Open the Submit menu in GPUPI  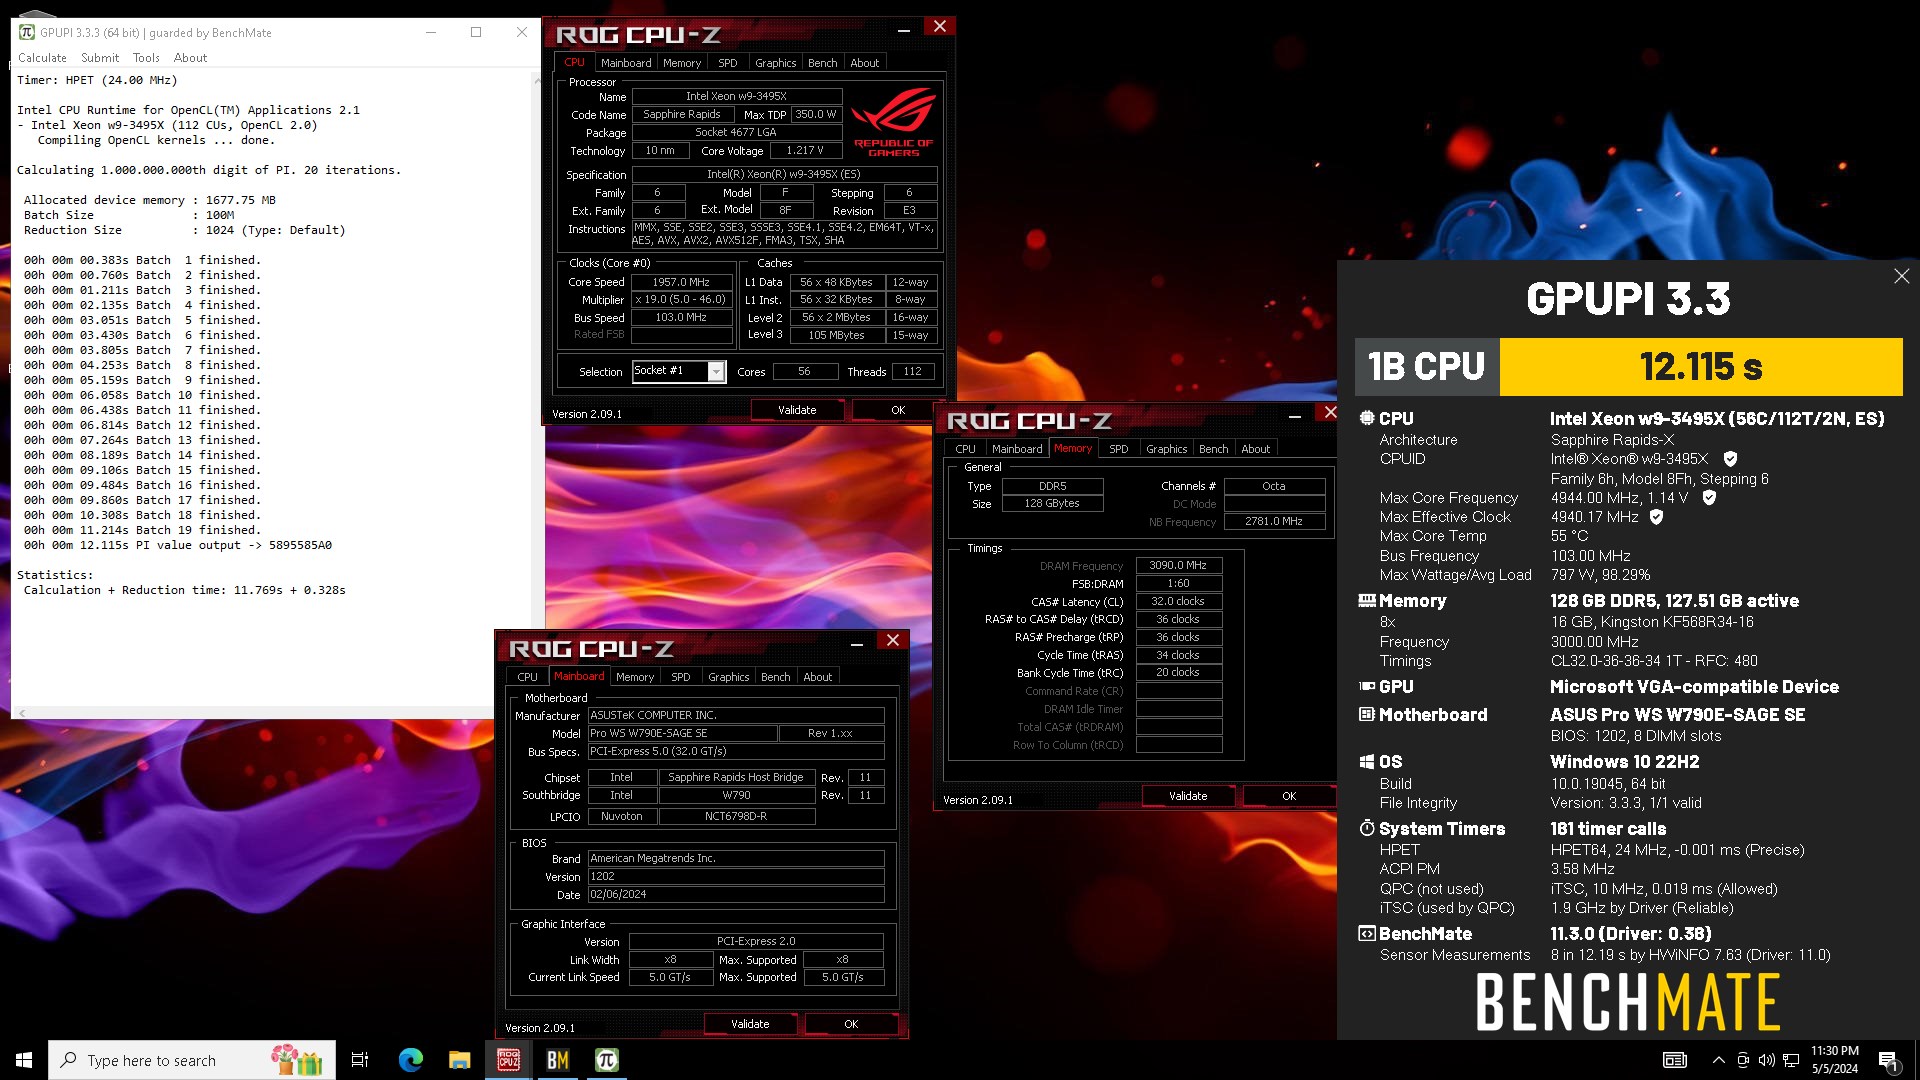click(100, 58)
